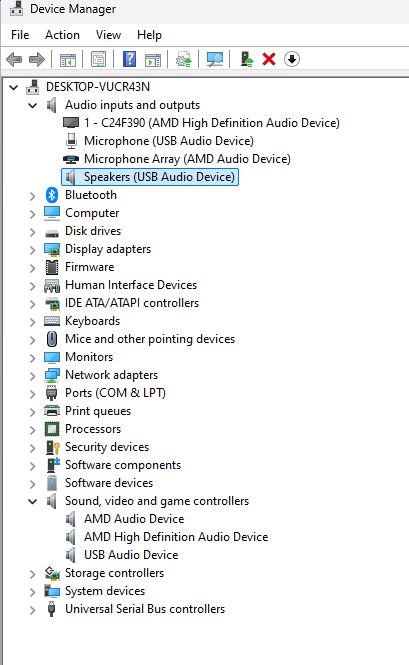Click Scan for hardware changes icon
The image size is (409, 665).
[215, 59]
